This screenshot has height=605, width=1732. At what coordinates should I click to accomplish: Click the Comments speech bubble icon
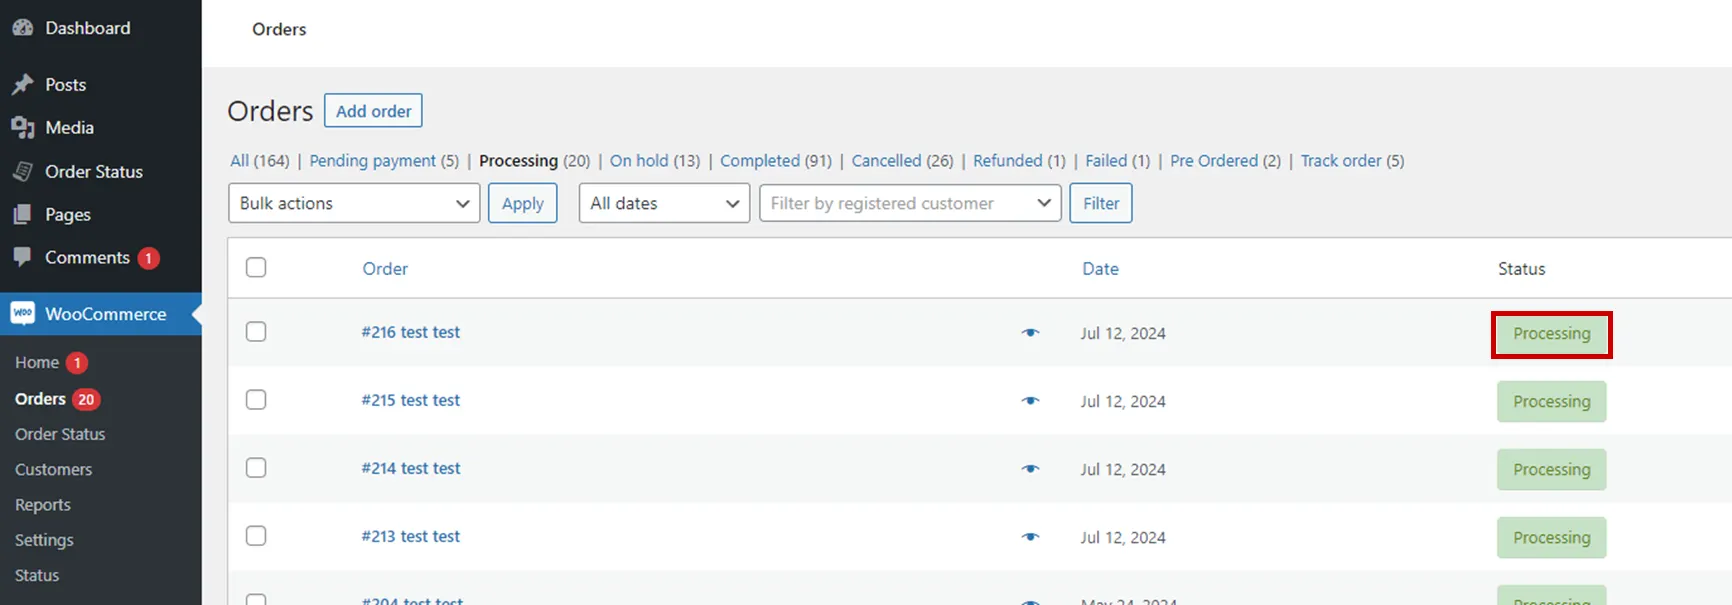22,257
